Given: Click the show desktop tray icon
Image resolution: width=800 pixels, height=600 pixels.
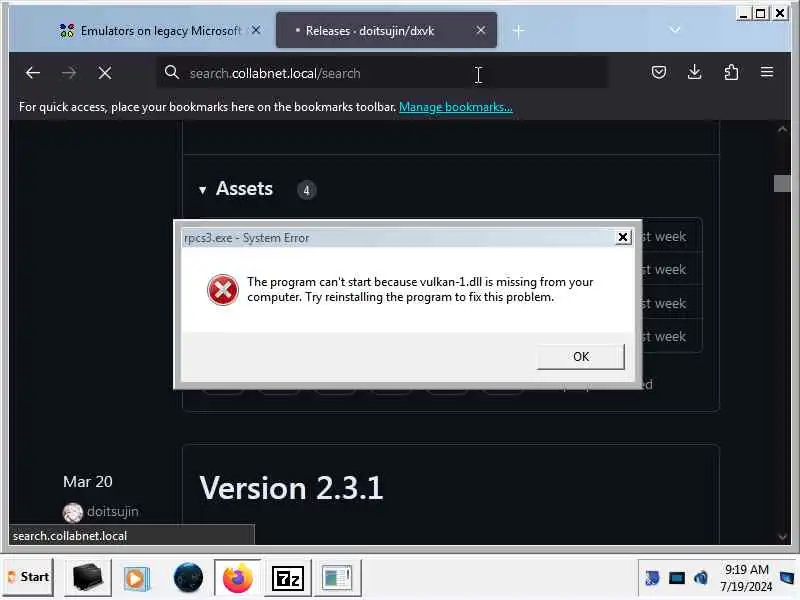Looking at the screenshot, I should (787, 578).
